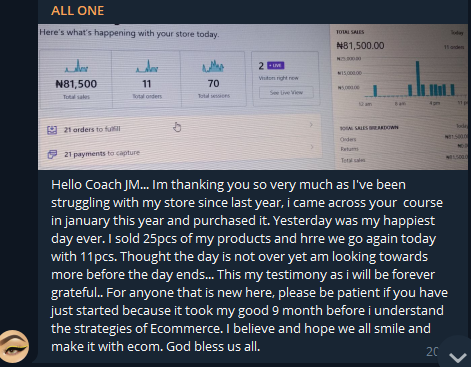Click the Total sessions sparkline icon

point(213,66)
